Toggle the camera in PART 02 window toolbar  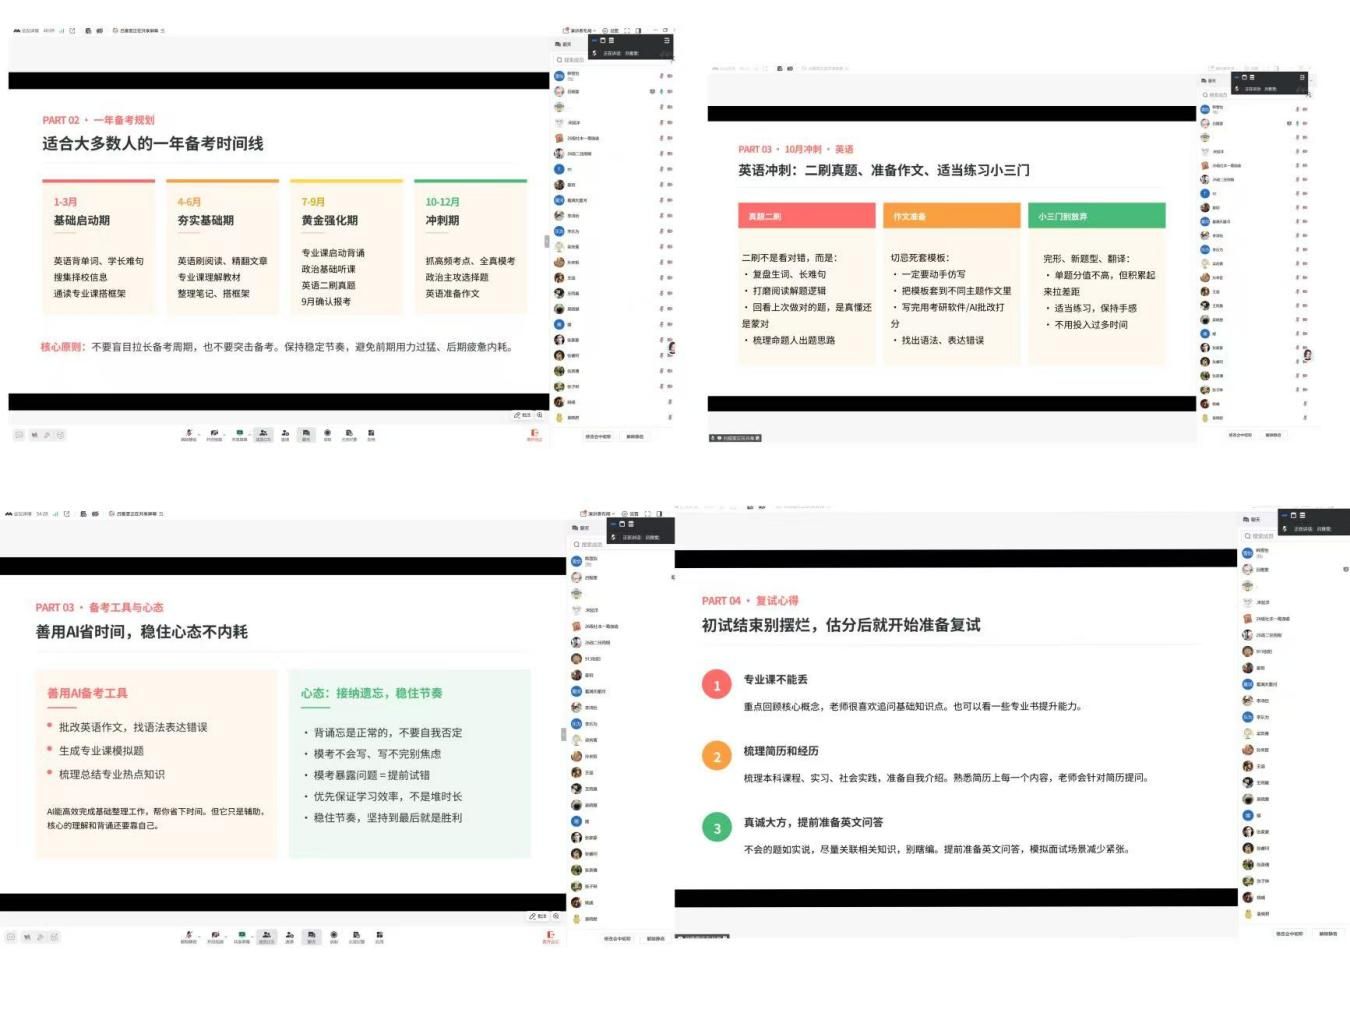pos(214,434)
